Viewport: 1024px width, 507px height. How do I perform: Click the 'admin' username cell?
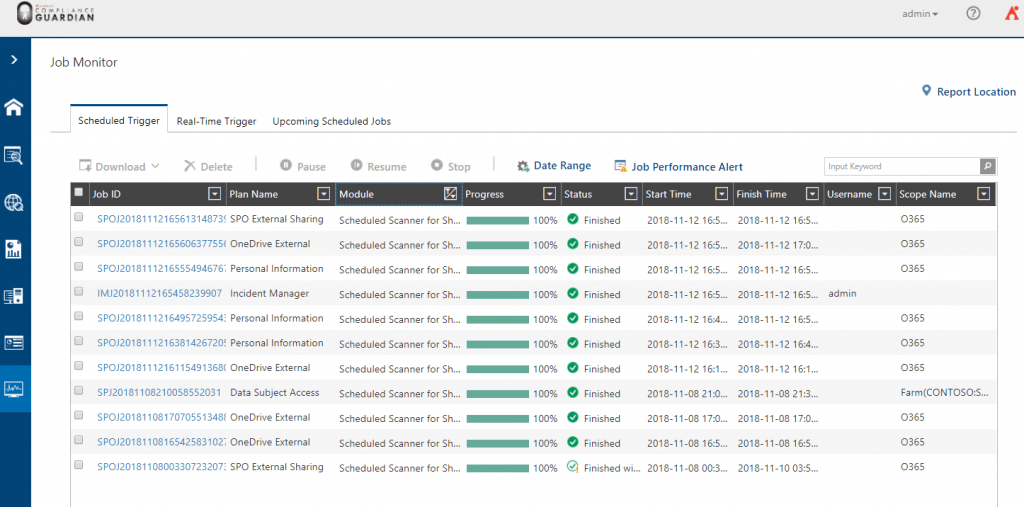(842, 294)
